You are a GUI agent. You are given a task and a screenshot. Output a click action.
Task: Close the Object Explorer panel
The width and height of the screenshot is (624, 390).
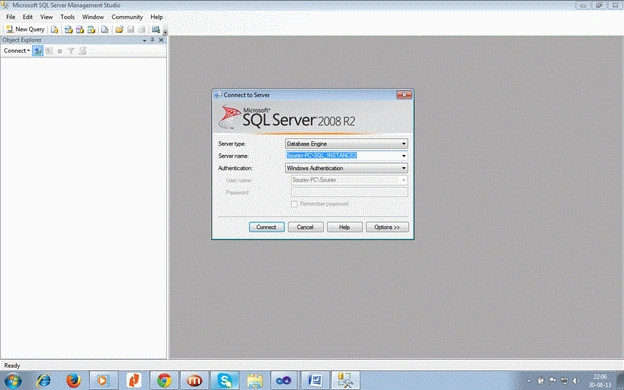(x=161, y=40)
